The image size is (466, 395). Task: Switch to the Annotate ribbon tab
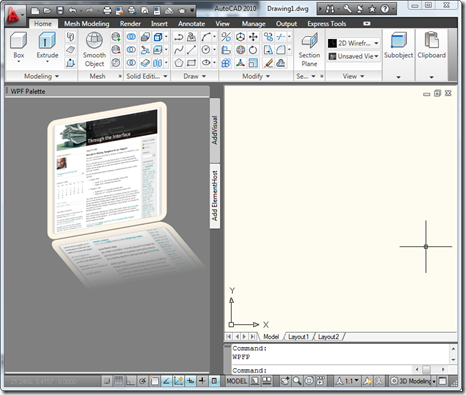pyautogui.click(x=191, y=24)
